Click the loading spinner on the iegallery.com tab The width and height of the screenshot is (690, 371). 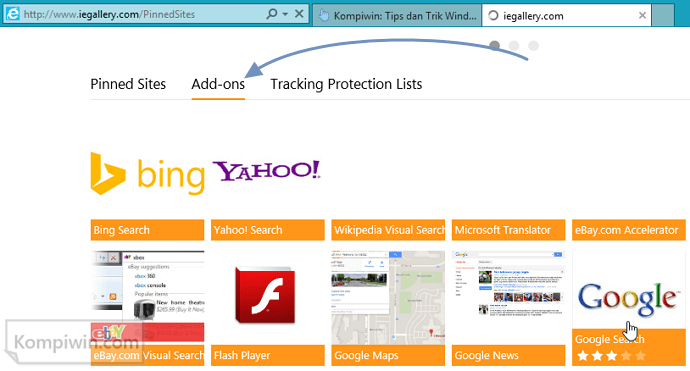[493, 16]
